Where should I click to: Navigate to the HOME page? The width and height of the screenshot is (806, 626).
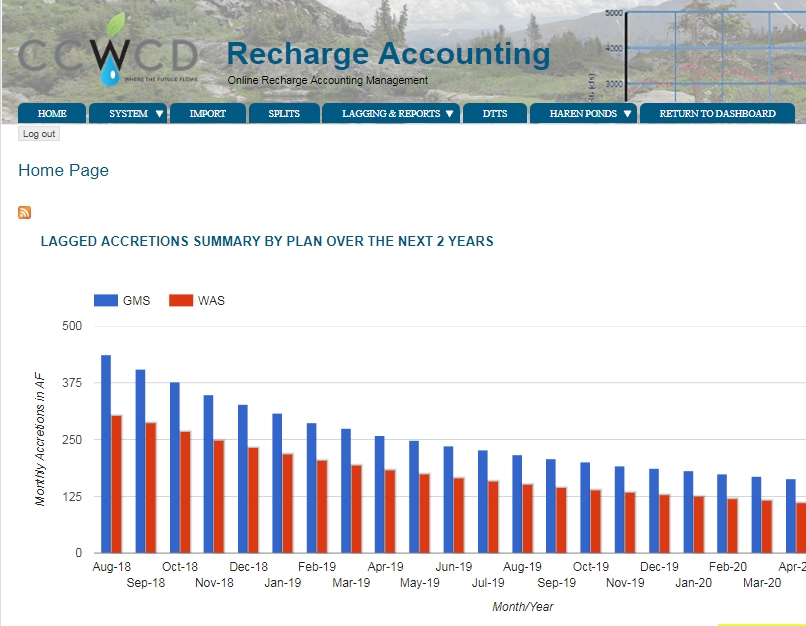pos(51,113)
